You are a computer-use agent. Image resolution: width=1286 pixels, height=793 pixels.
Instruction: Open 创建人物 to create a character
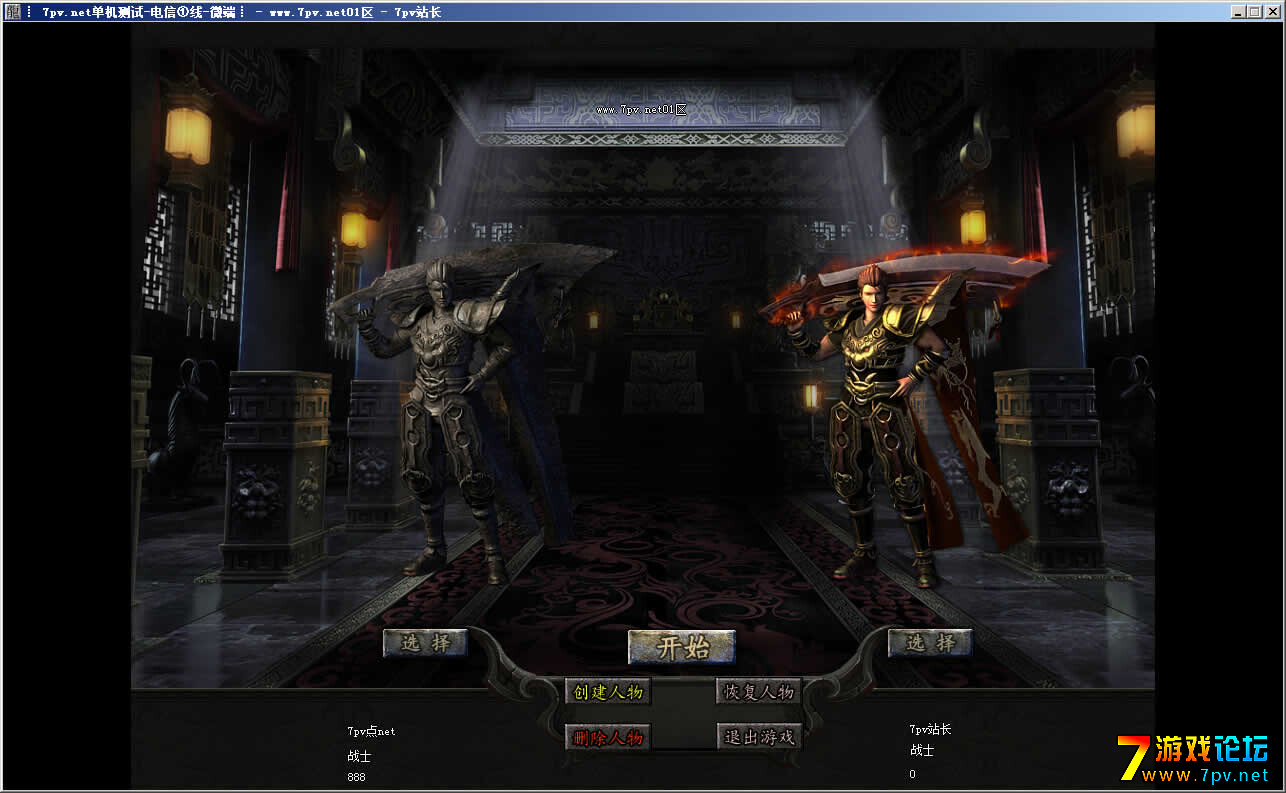click(x=608, y=692)
